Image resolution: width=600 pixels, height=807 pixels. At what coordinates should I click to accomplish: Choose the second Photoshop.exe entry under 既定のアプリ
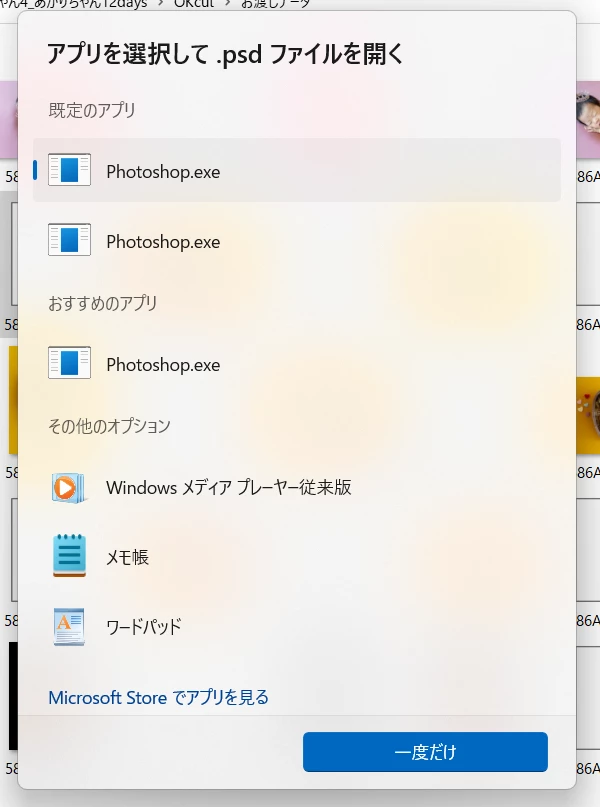point(297,240)
